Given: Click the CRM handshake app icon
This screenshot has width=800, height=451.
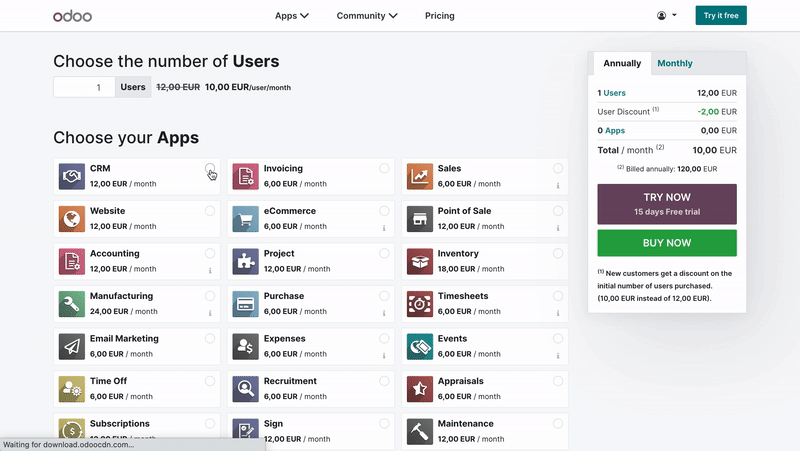Looking at the screenshot, I should coord(71,177).
